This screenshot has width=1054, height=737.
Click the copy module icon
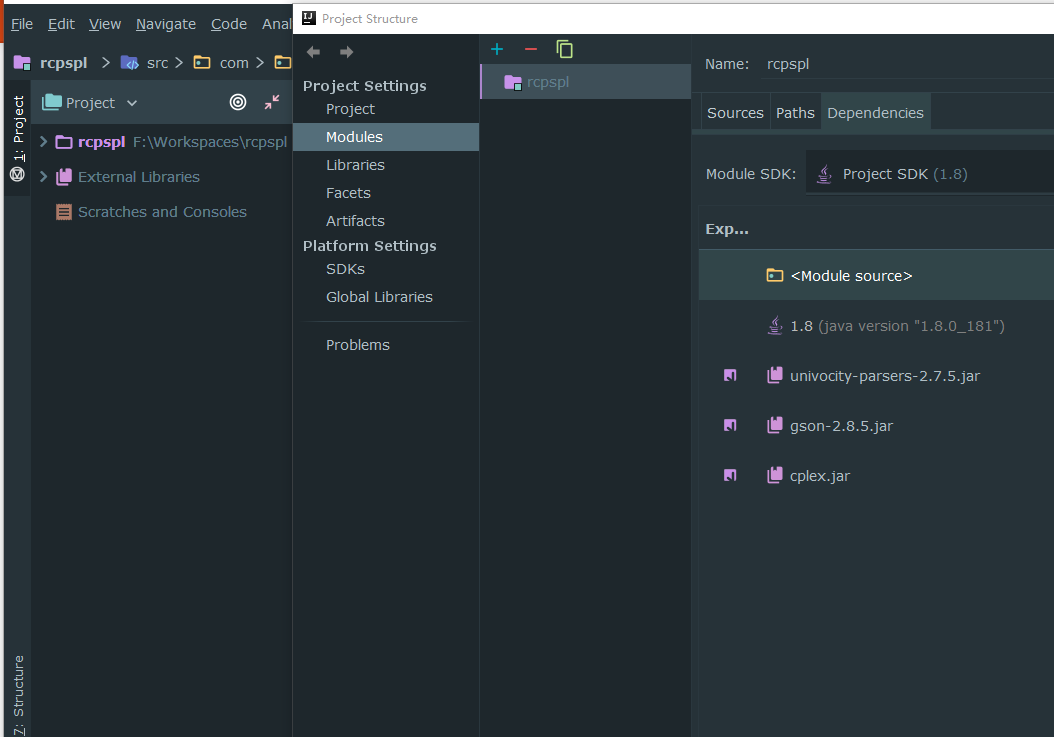point(565,48)
